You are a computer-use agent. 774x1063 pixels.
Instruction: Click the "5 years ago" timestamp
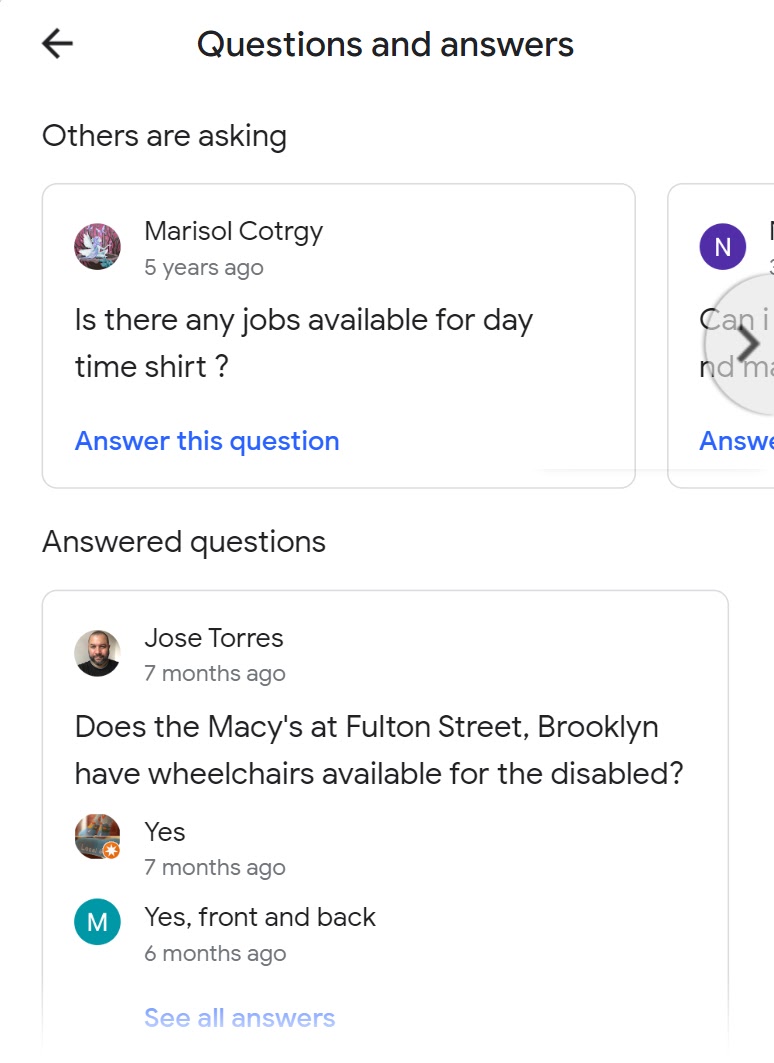(x=203, y=268)
